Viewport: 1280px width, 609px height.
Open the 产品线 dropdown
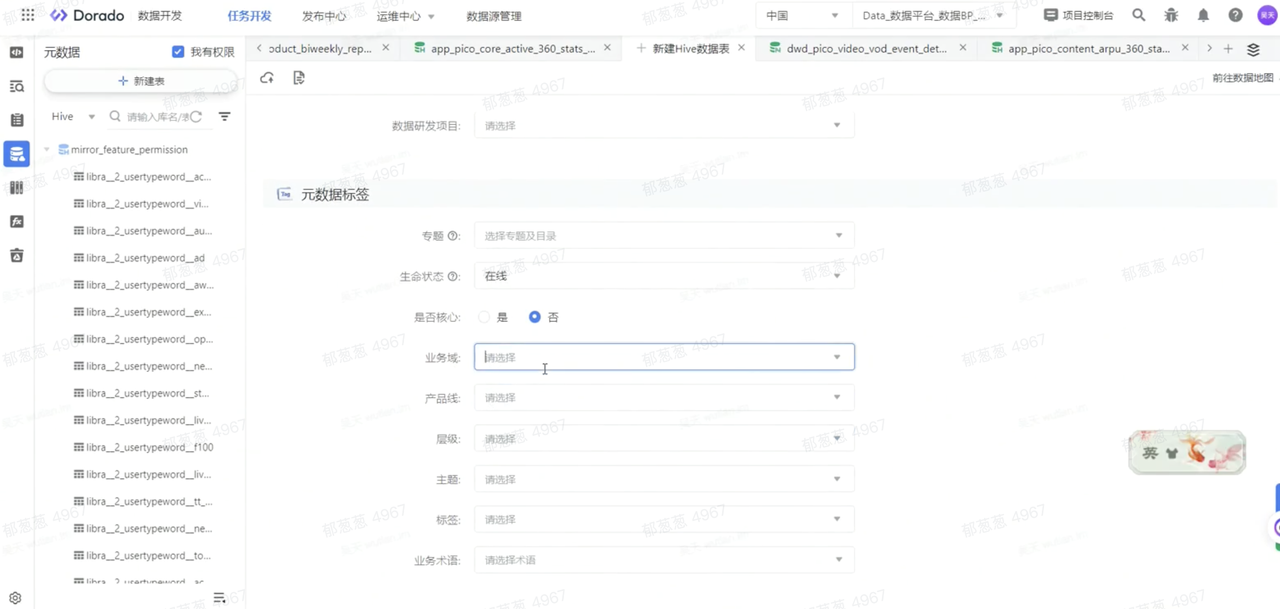[664, 398]
